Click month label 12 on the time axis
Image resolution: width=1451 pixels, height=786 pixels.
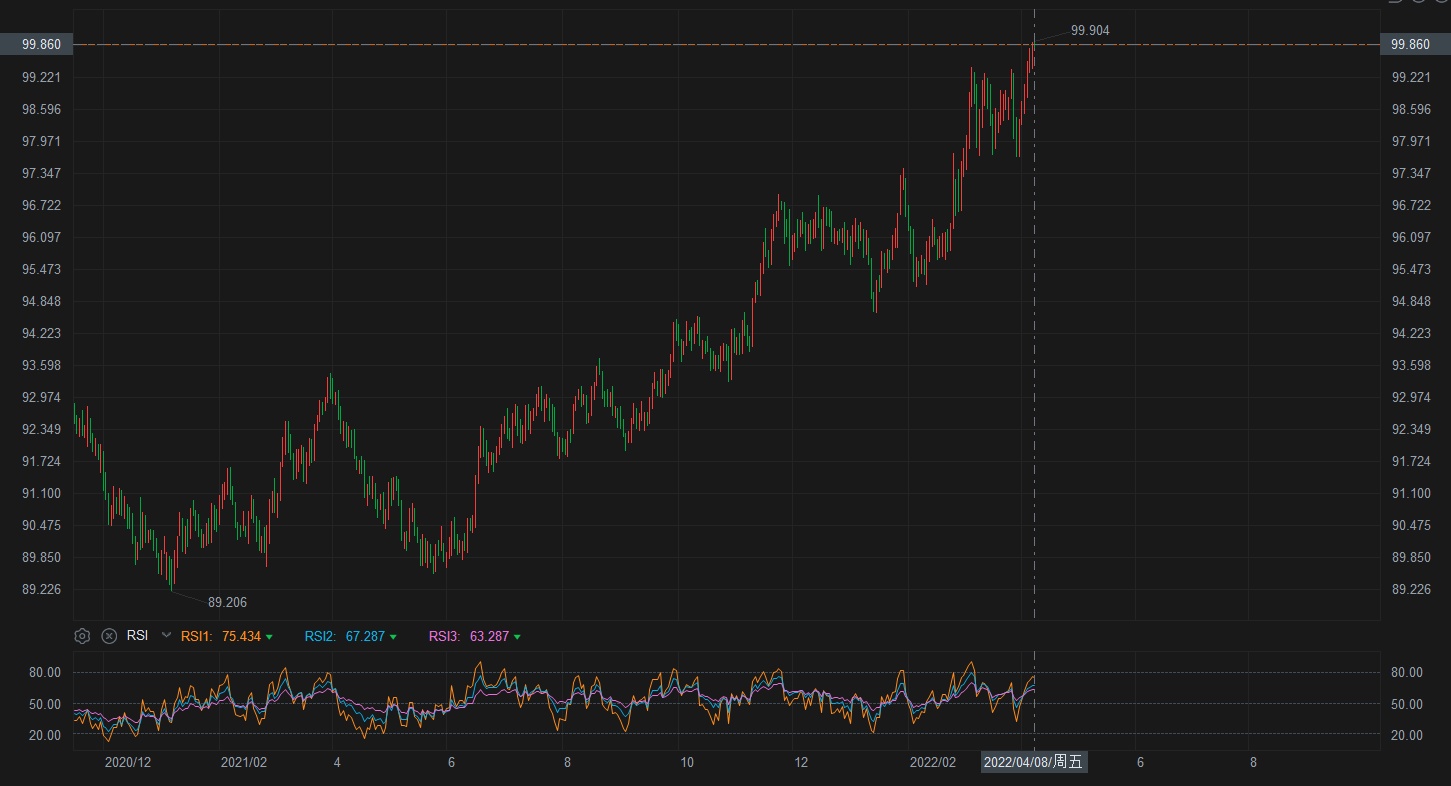click(800, 762)
